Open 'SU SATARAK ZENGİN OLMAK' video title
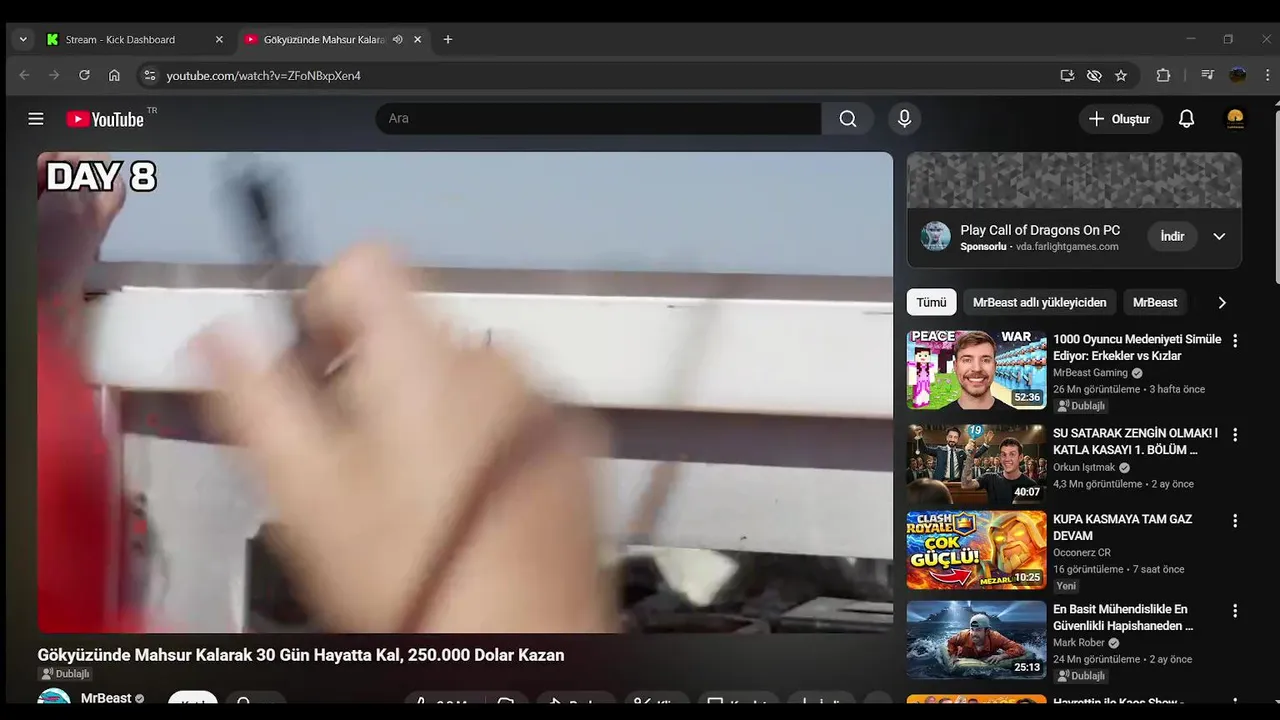The image size is (1280, 720). click(x=1135, y=442)
